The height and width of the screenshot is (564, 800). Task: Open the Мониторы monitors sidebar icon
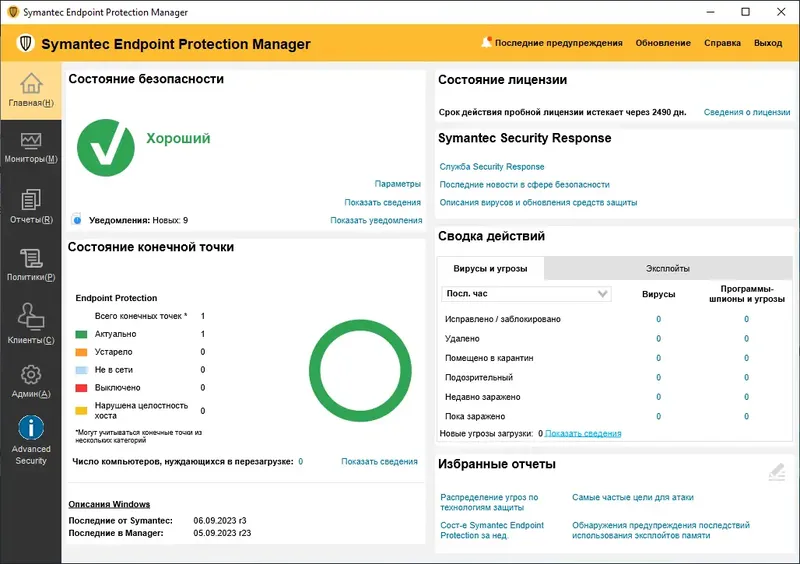(x=31, y=140)
